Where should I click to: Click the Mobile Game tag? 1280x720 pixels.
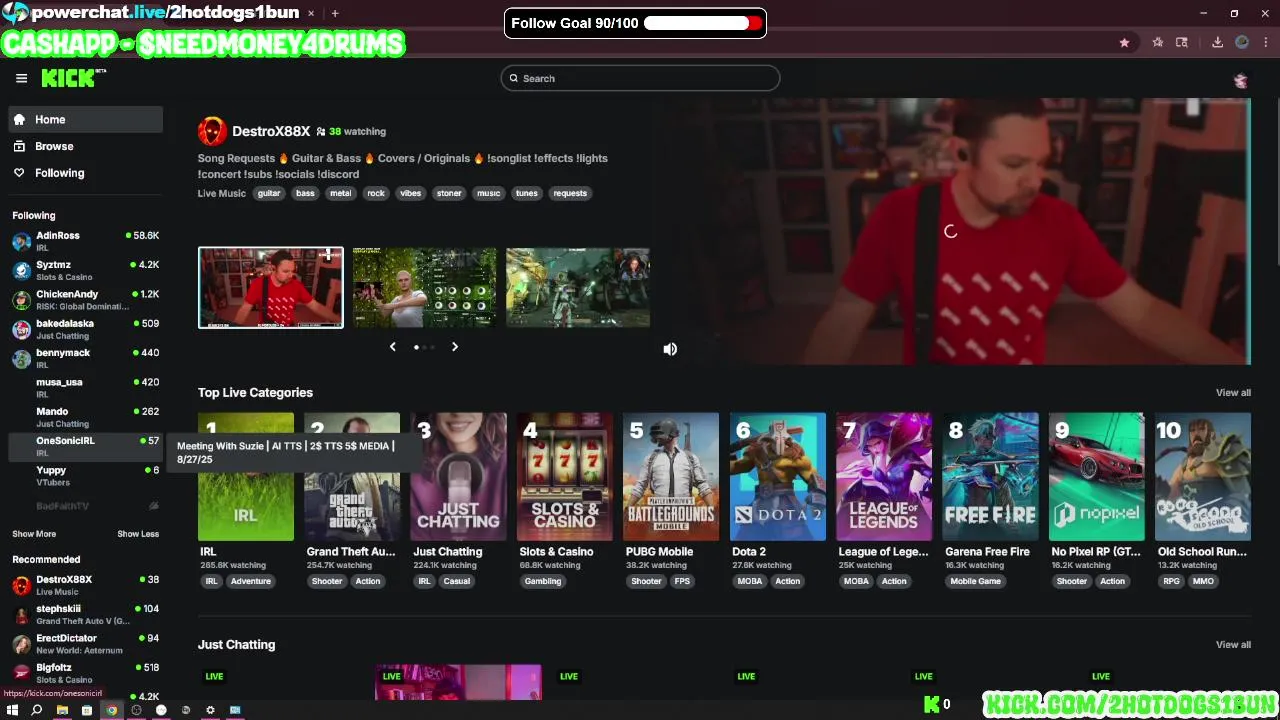(x=975, y=581)
